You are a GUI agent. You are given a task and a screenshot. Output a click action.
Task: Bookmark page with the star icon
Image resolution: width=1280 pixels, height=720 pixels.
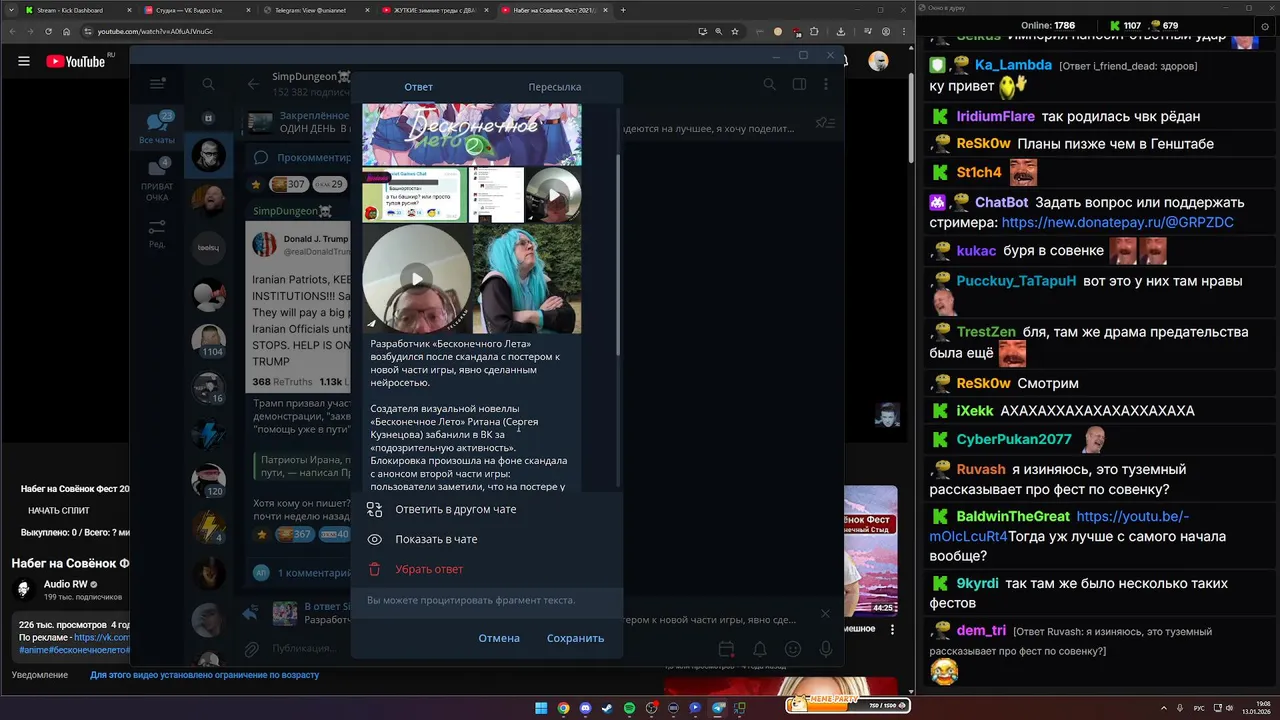coord(735,31)
